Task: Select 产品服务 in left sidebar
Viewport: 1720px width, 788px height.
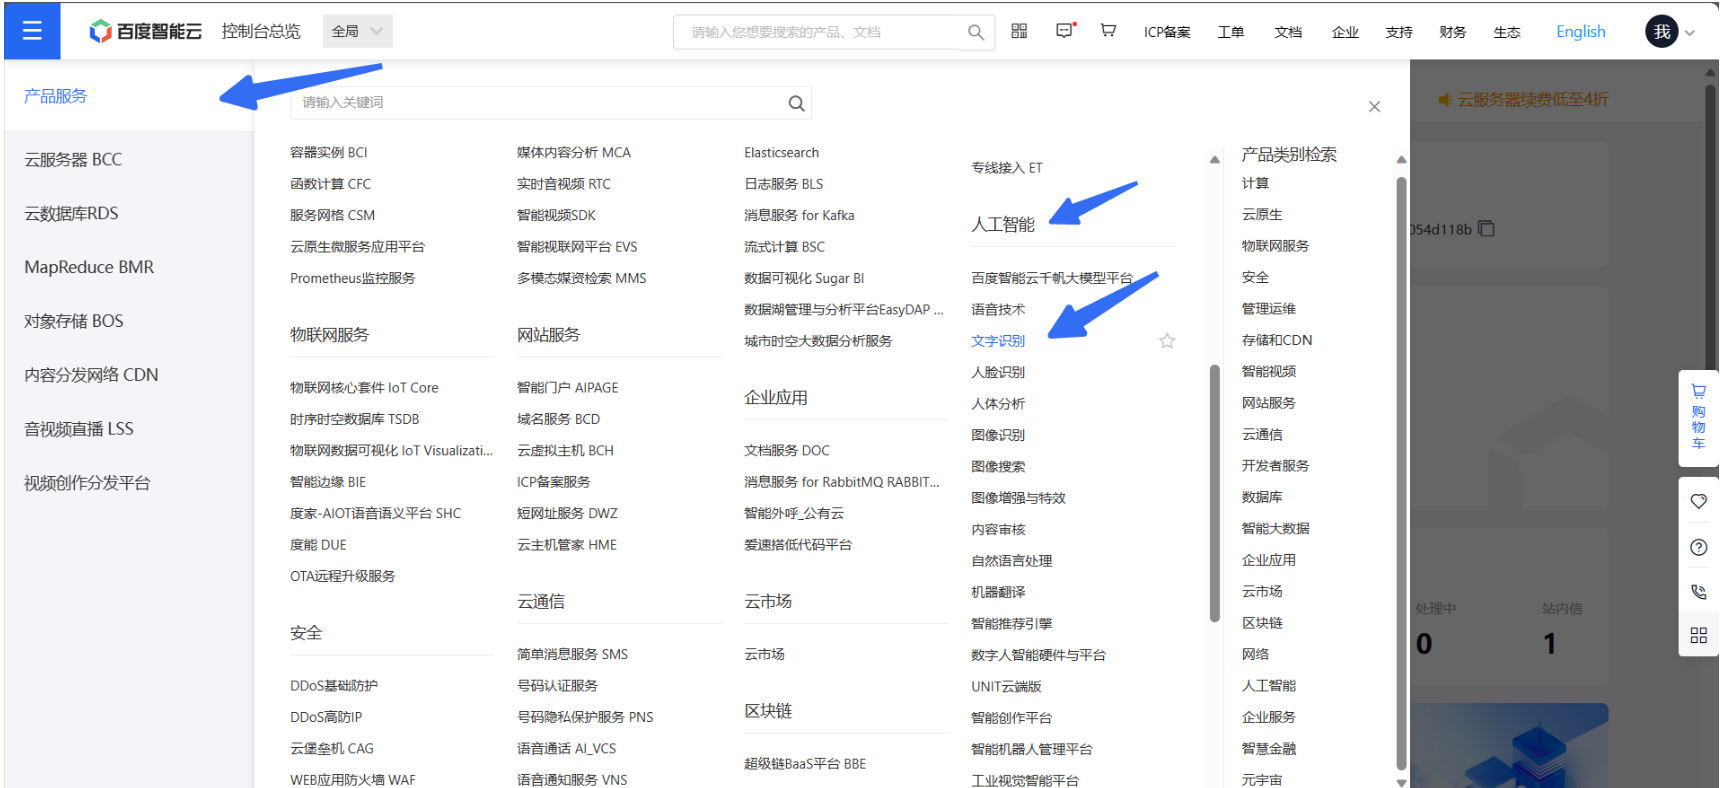Action: (x=56, y=96)
